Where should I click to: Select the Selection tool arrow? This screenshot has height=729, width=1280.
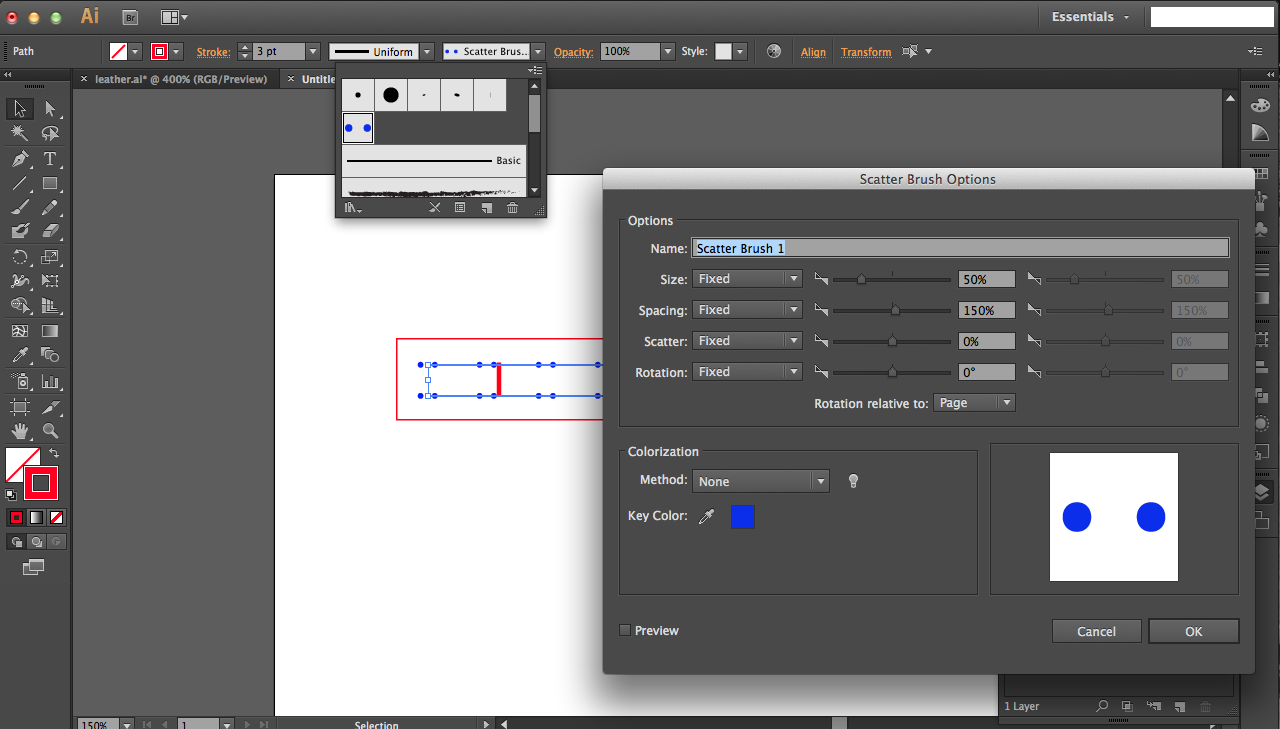coord(20,109)
